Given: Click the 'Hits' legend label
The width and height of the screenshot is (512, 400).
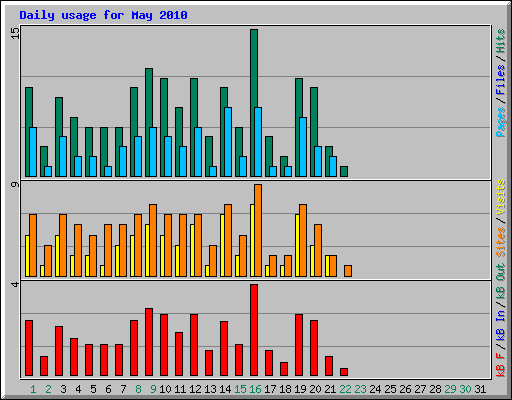Looking at the screenshot, I should pyautogui.click(x=501, y=41).
